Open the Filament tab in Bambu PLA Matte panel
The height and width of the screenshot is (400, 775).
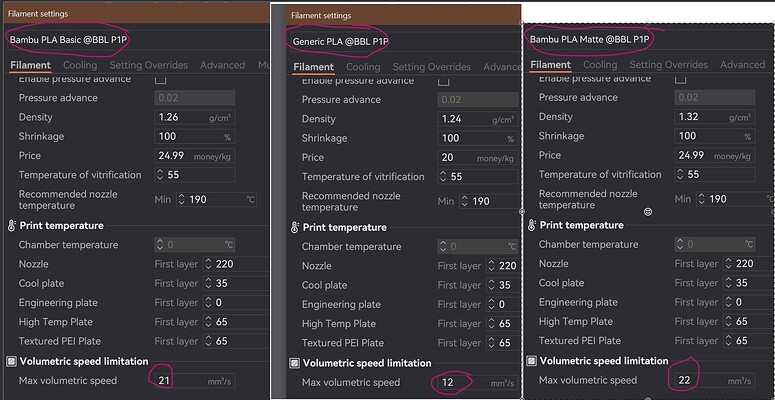551,65
